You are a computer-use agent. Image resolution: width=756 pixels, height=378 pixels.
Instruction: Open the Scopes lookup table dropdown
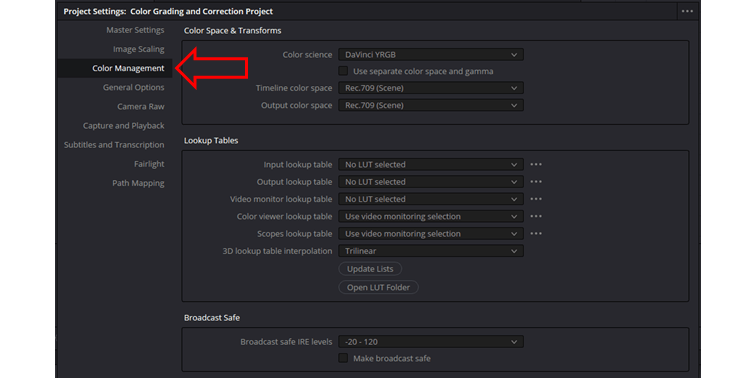coord(431,234)
